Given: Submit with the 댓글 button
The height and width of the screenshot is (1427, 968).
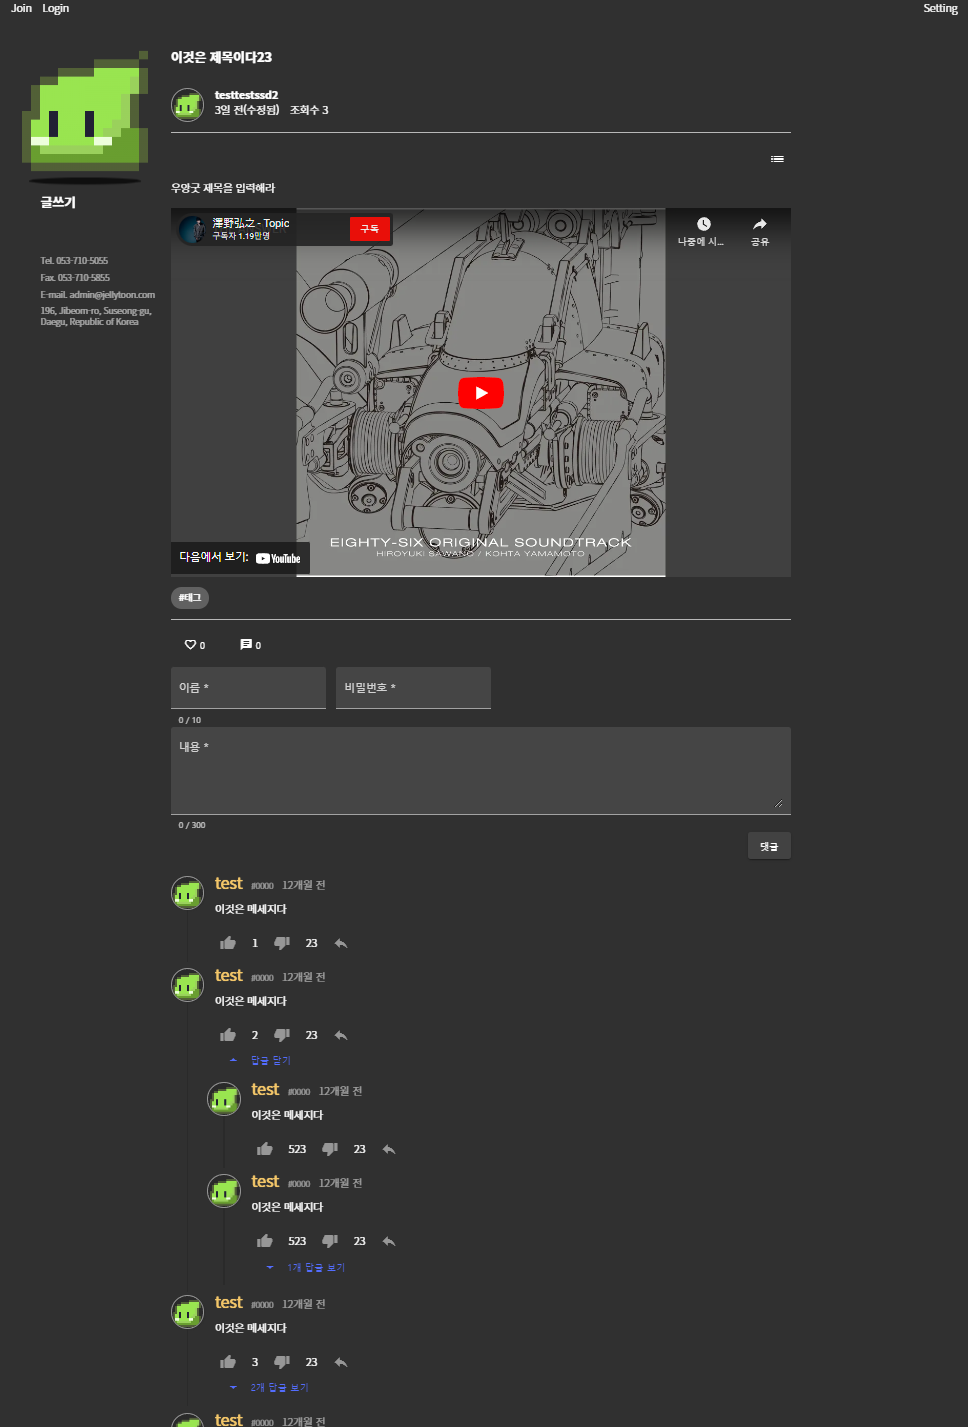Looking at the screenshot, I should (769, 846).
